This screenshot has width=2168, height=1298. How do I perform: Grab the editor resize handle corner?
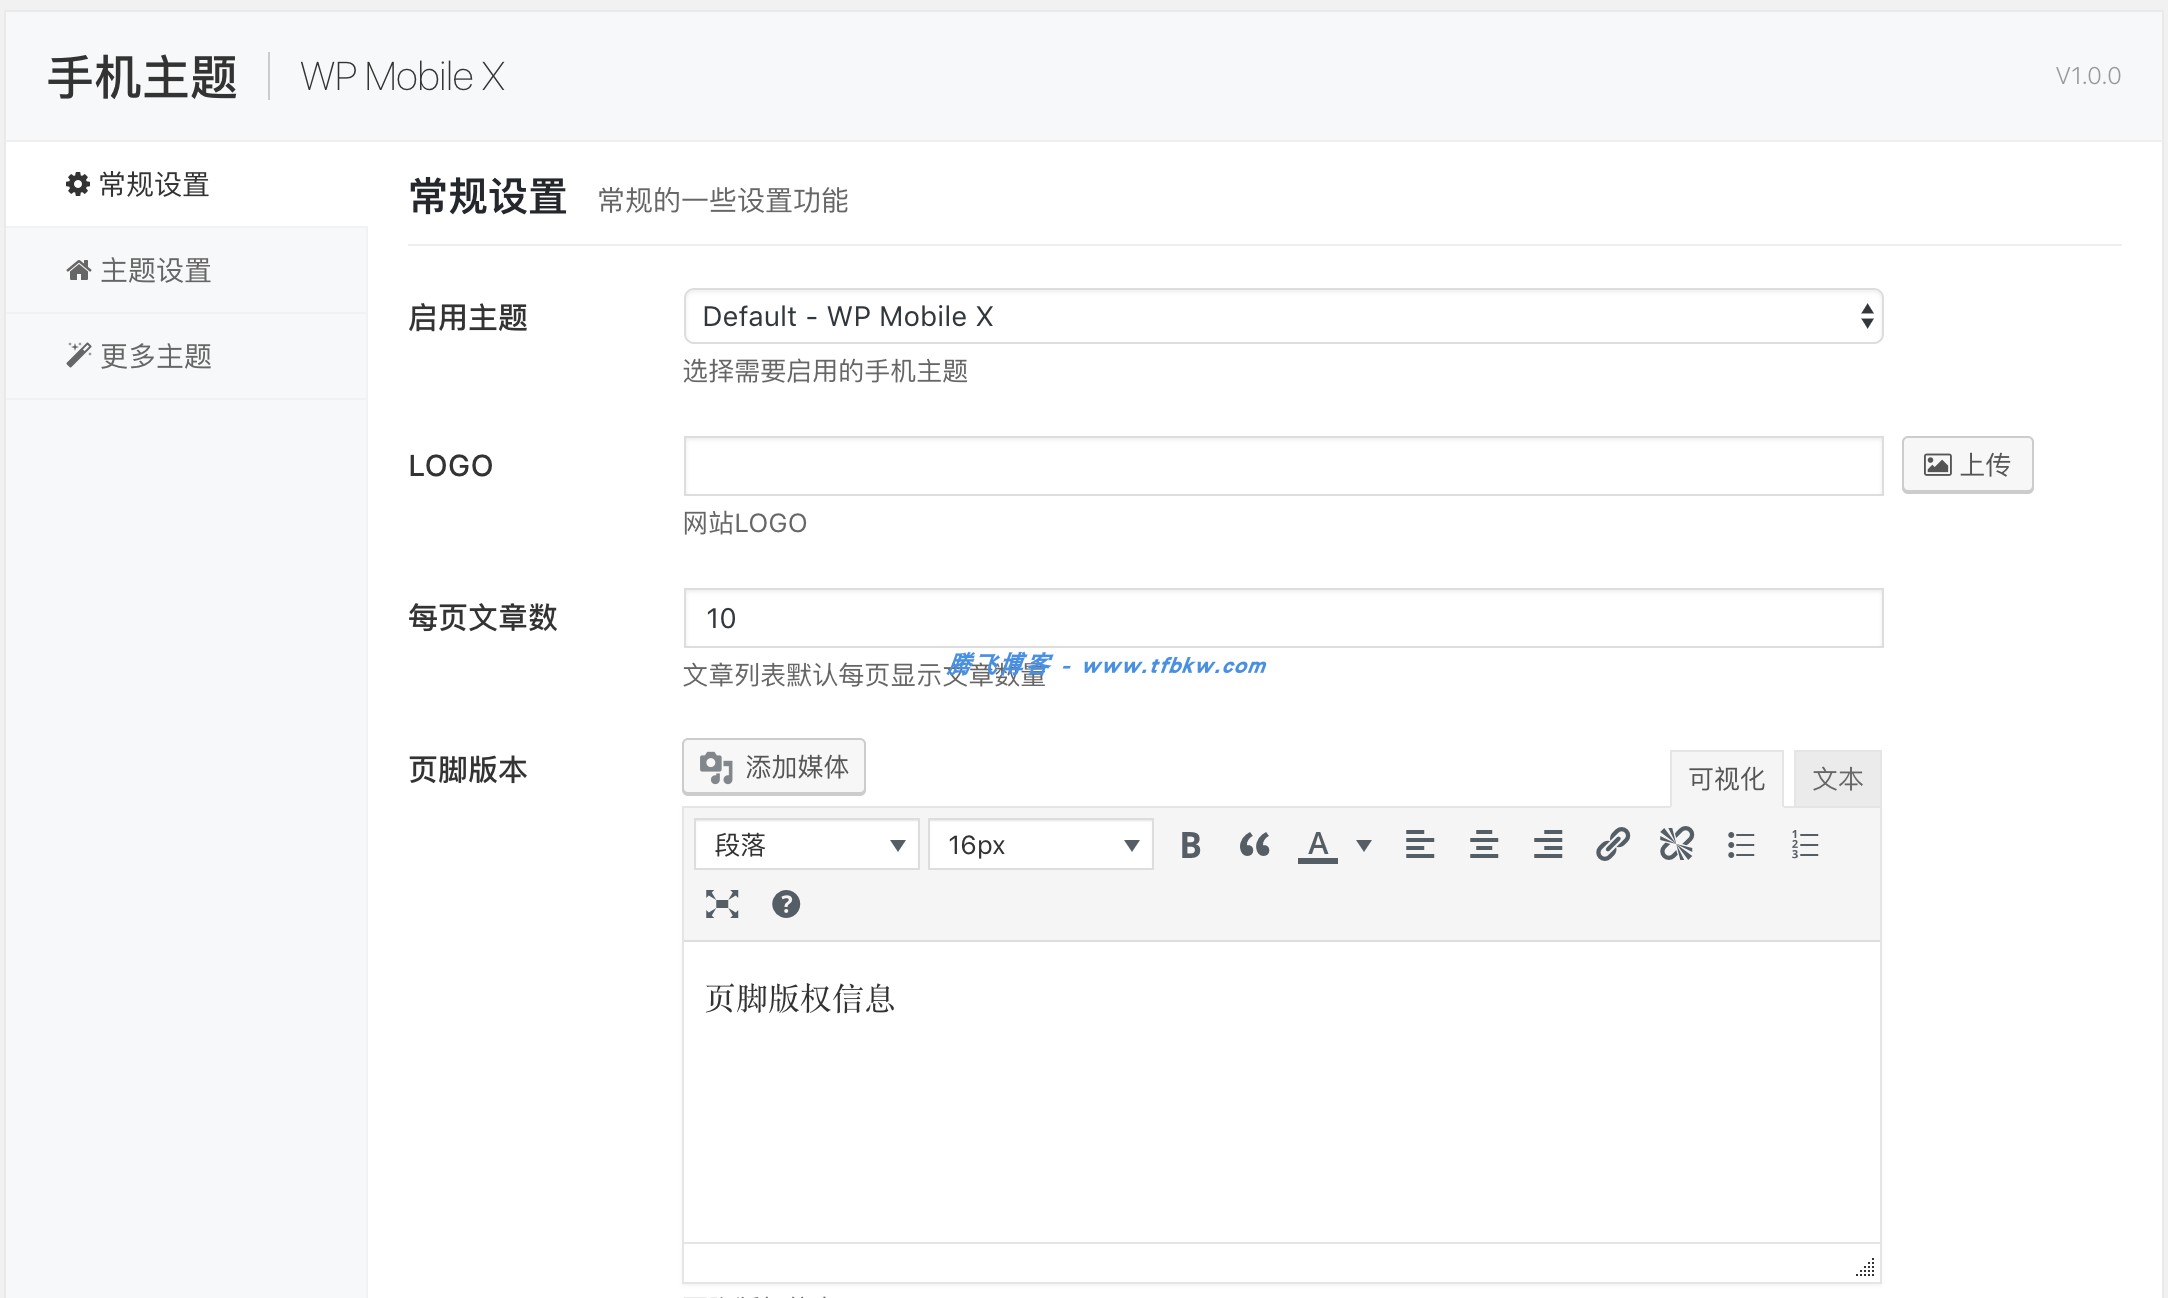pyautogui.click(x=1866, y=1267)
